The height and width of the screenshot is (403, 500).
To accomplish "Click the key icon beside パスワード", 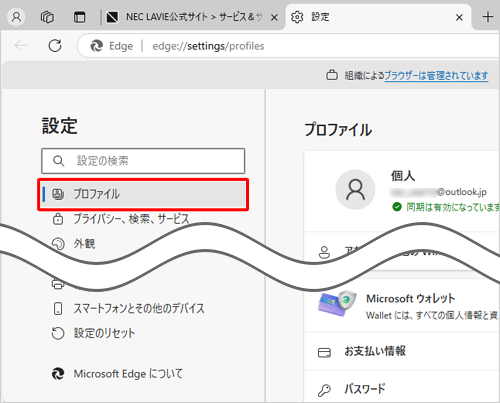I will 324,390.
